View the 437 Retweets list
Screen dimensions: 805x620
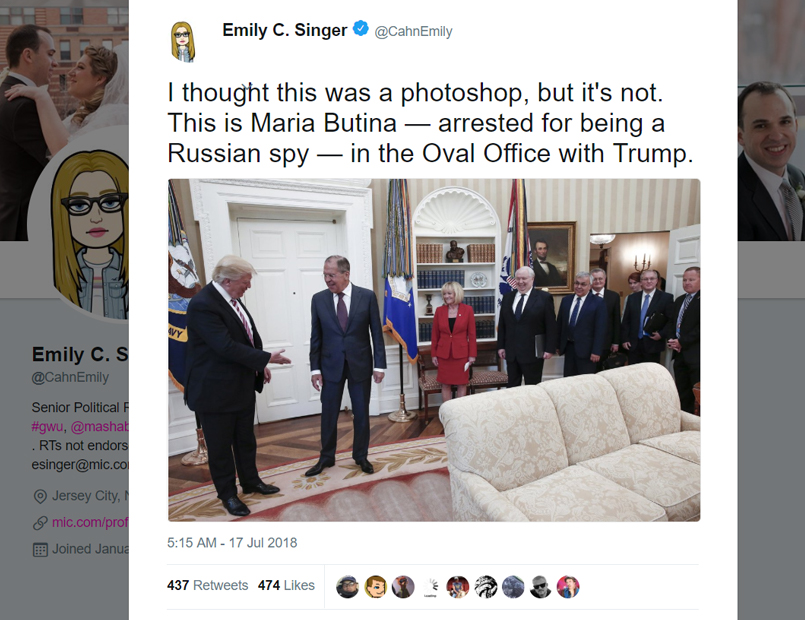click(x=207, y=585)
